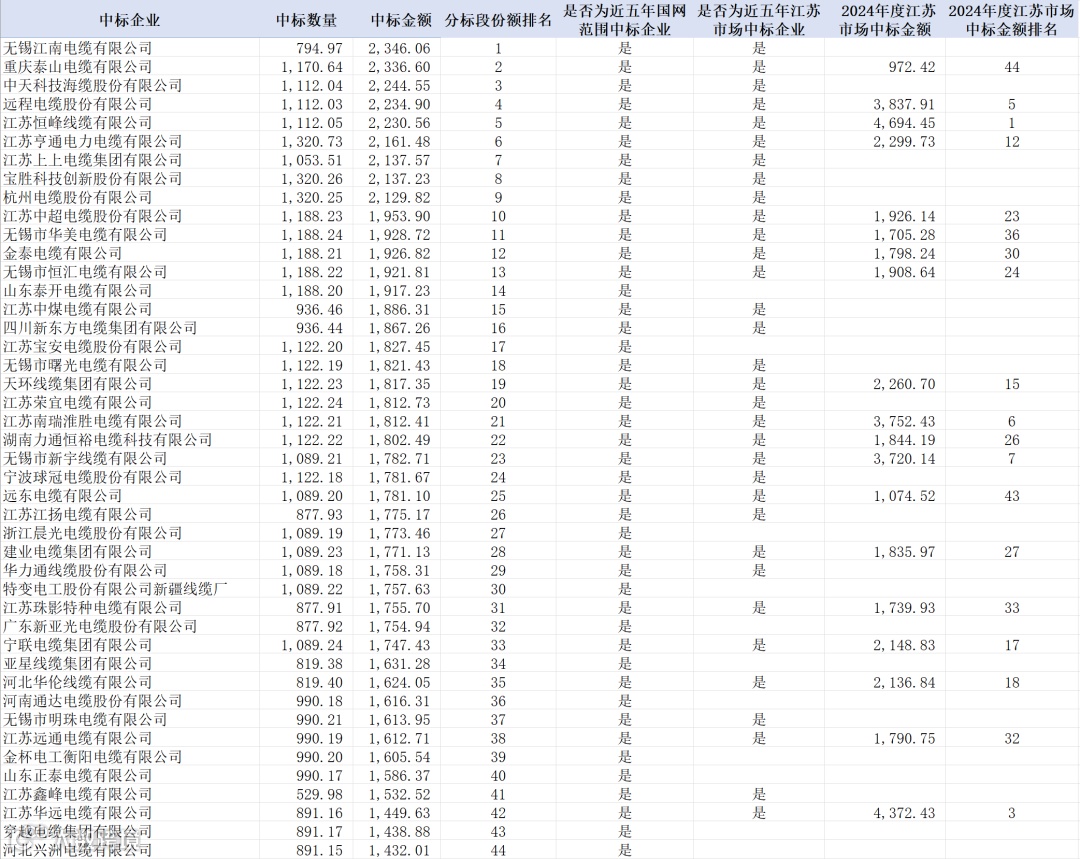Image resolution: width=1080 pixels, height=859 pixels.
Task: Click the cell 宁波球冠电缆股份有限公司
Action: pos(93,477)
